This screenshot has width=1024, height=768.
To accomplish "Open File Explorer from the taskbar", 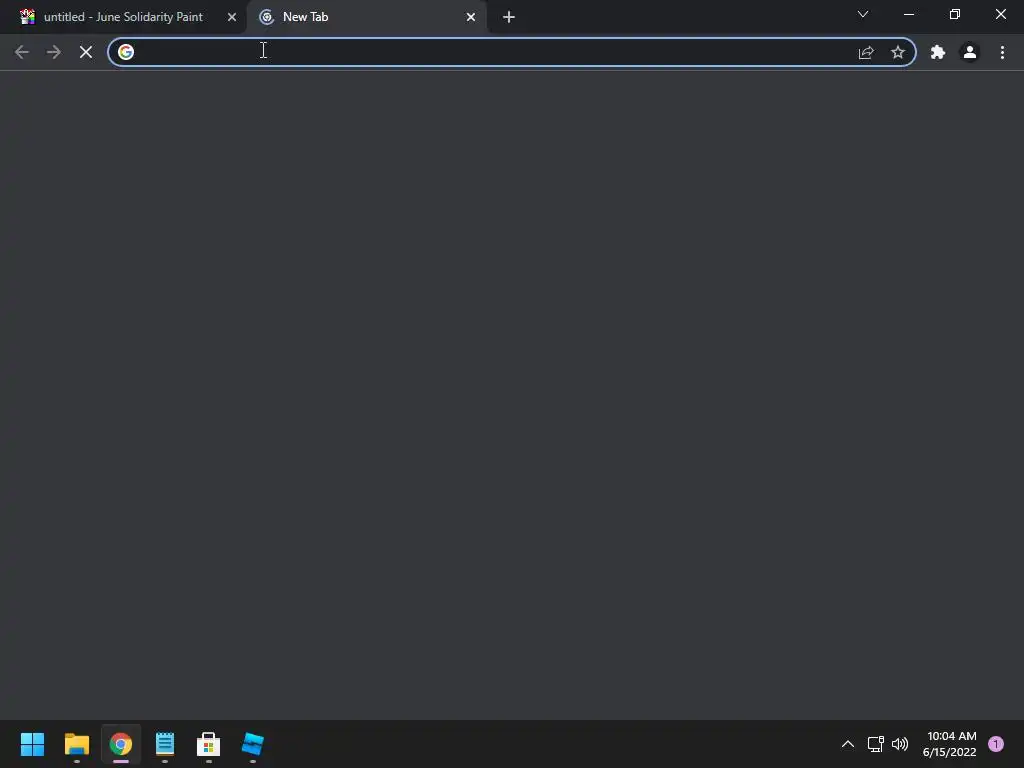I will coord(76,744).
